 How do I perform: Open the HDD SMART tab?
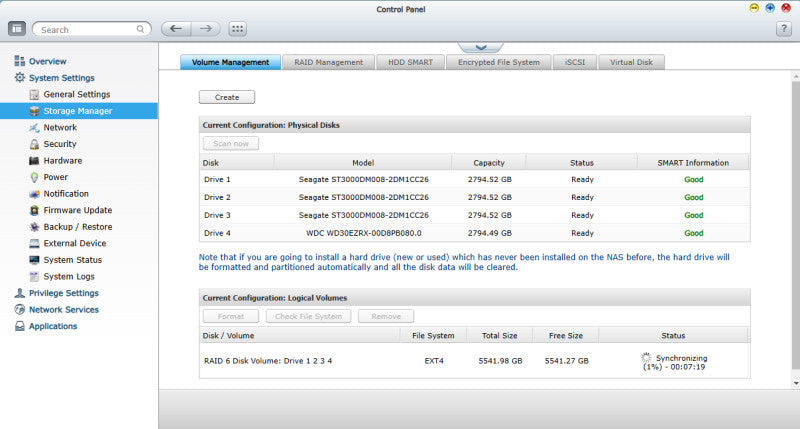[410, 62]
